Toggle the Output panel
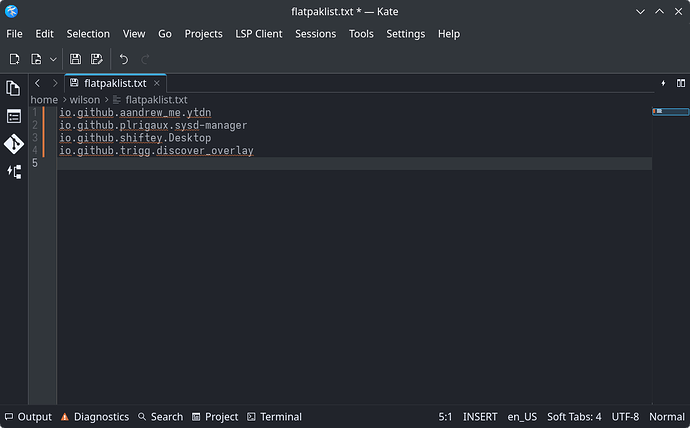This screenshot has height=428, width=690. [28, 417]
